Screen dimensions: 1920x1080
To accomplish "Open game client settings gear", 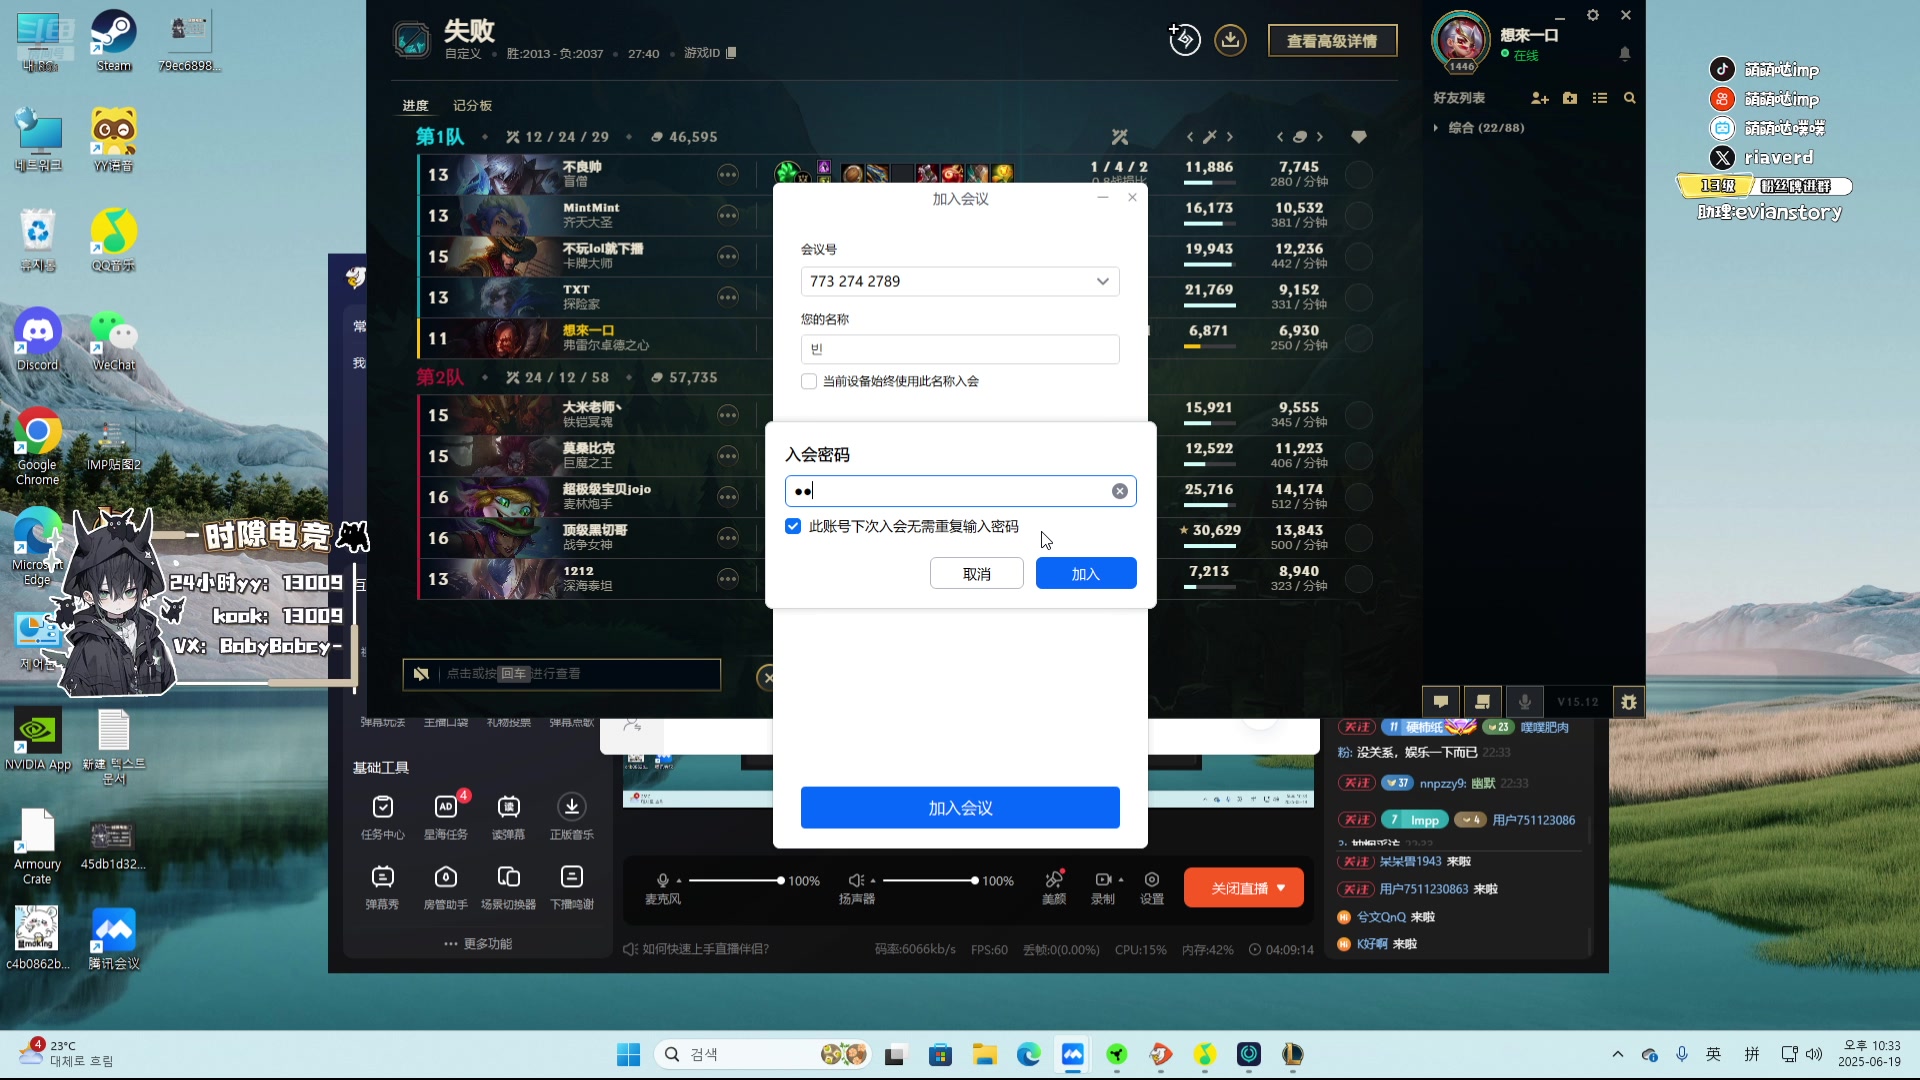I will pyautogui.click(x=1593, y=15).
